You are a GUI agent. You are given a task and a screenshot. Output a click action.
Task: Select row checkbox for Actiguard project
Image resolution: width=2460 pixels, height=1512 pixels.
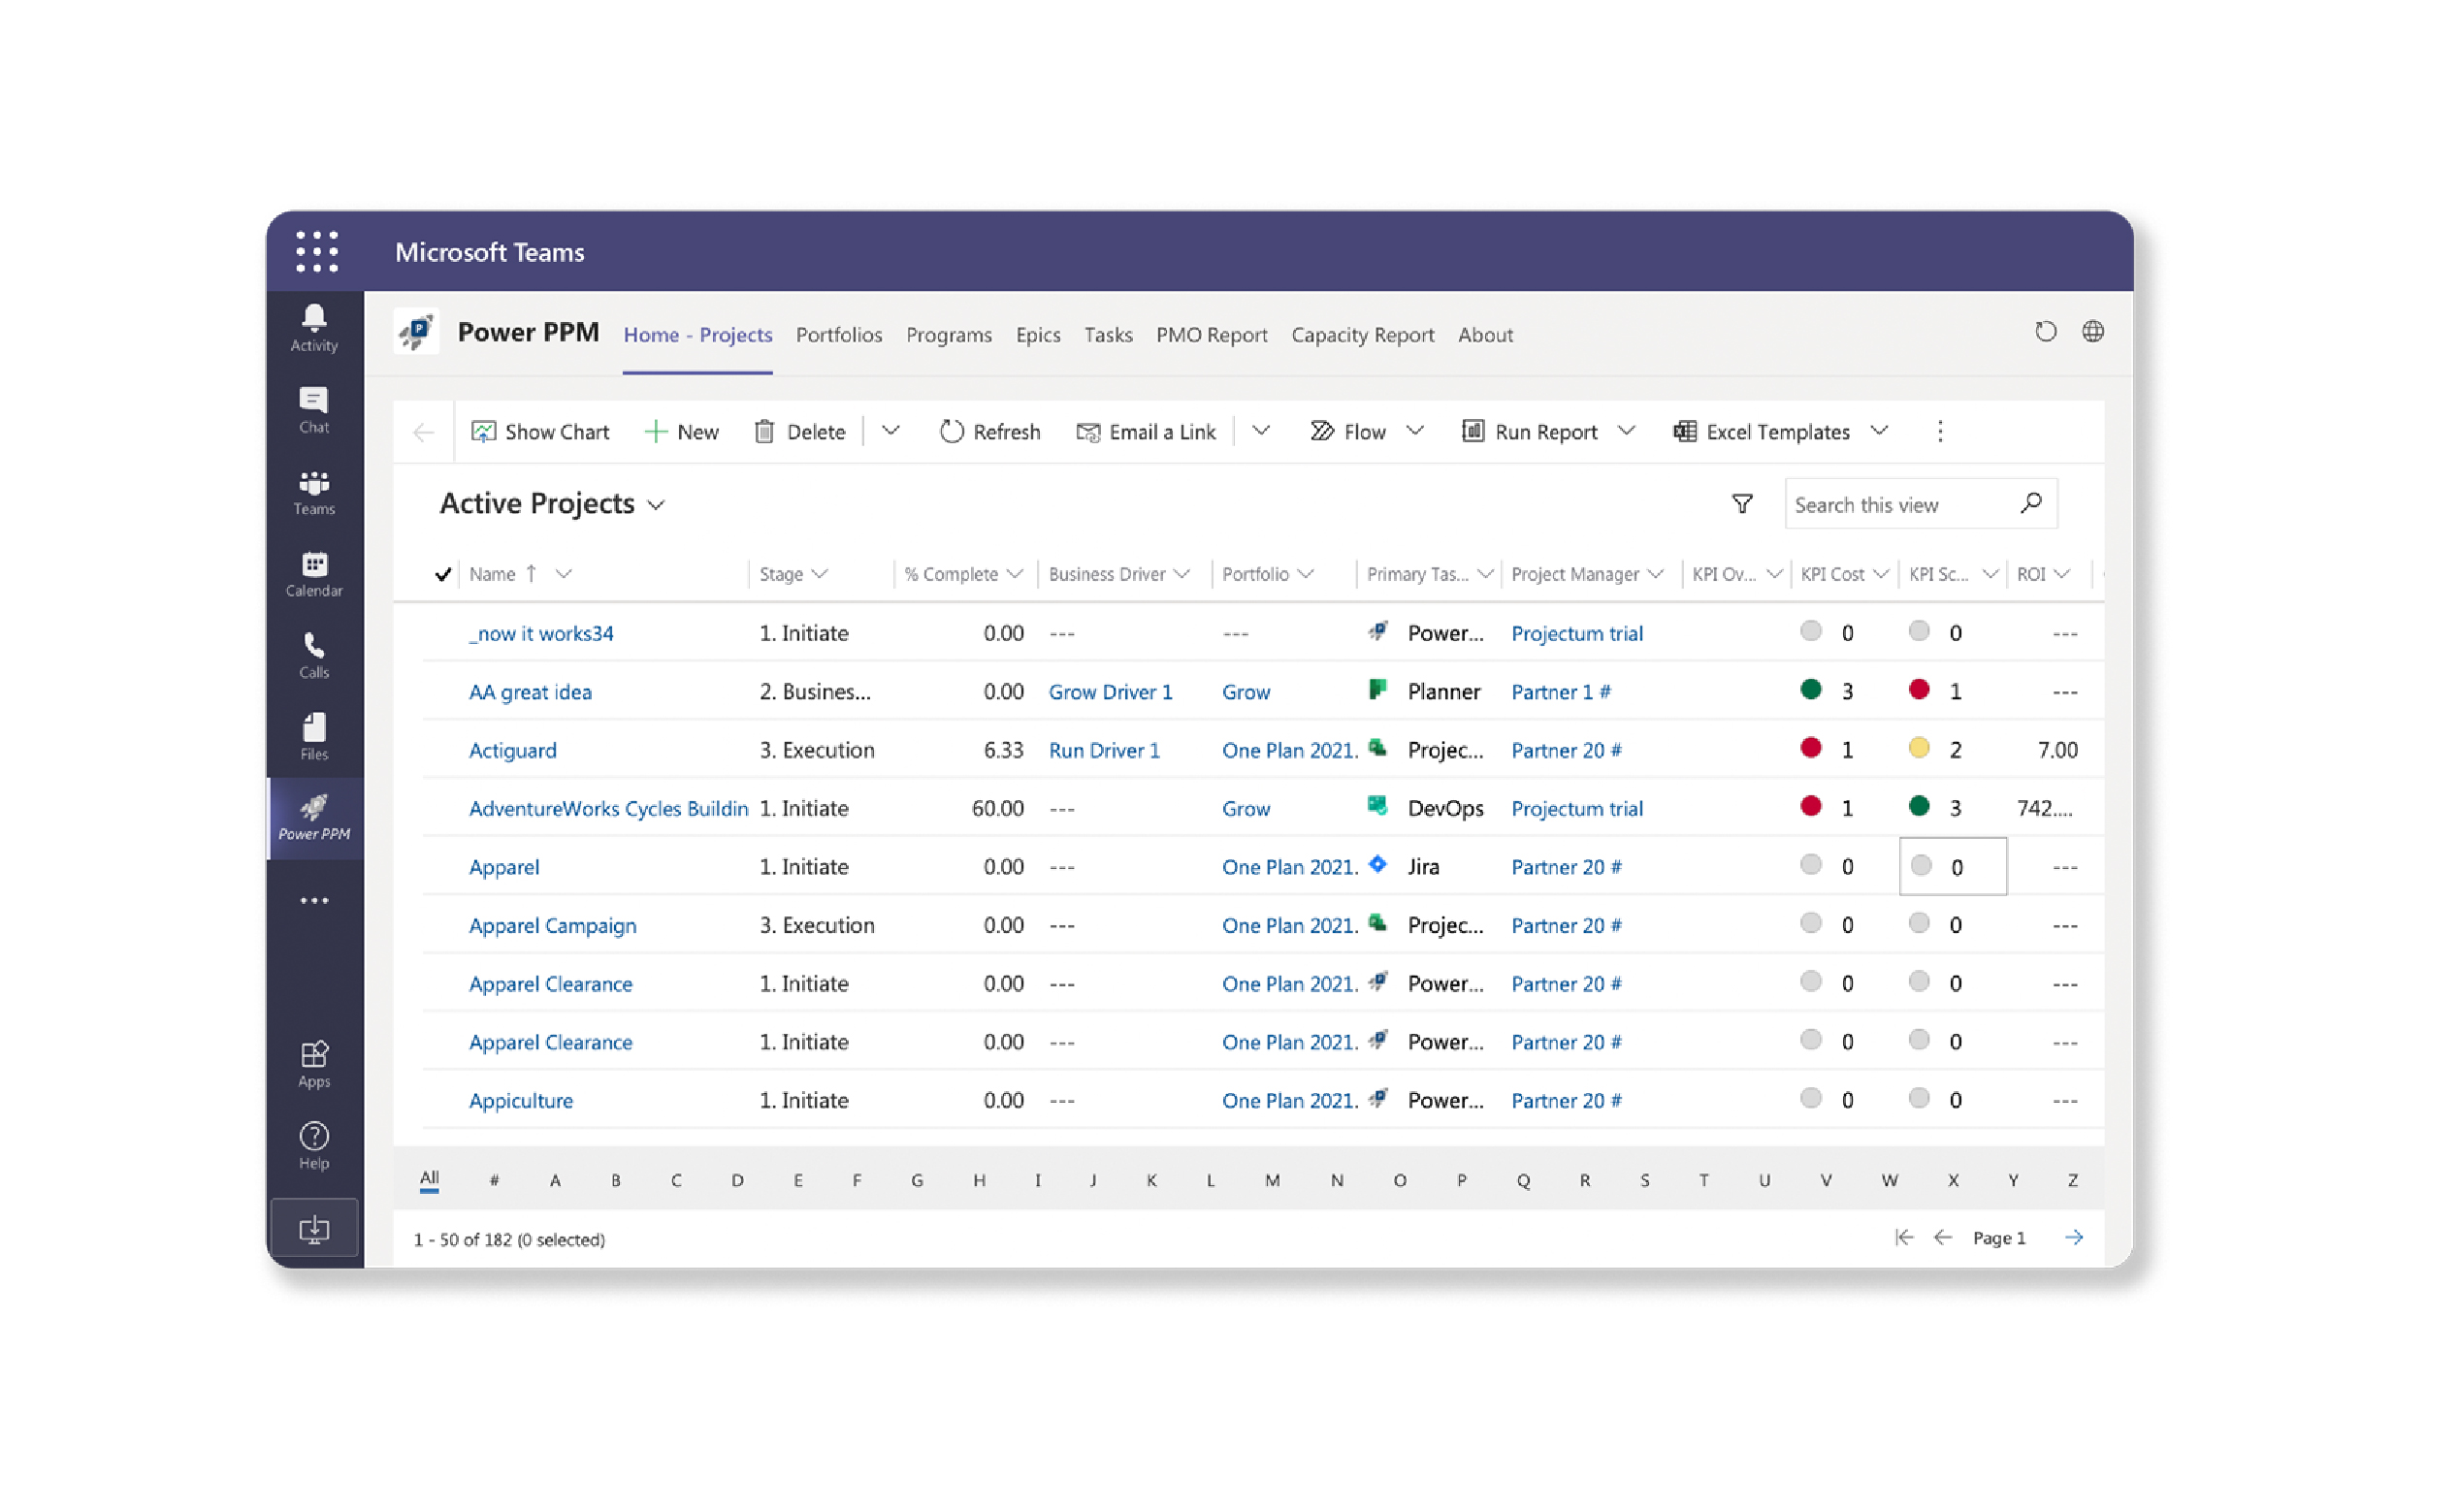442,750
